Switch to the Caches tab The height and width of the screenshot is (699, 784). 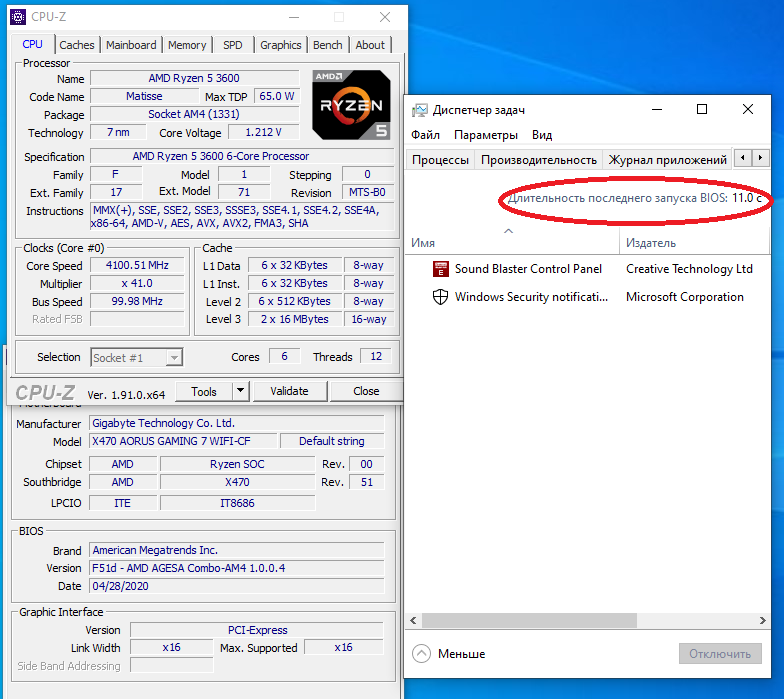pos(76,45)
